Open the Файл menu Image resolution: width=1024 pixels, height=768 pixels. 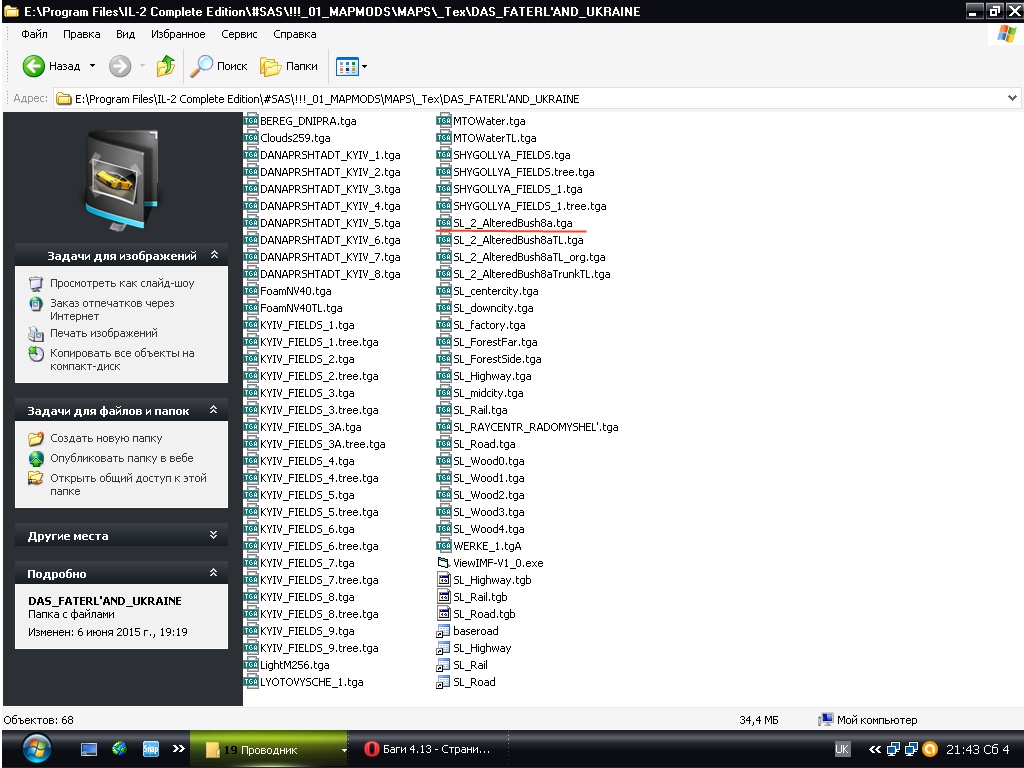tap(34, 34)
